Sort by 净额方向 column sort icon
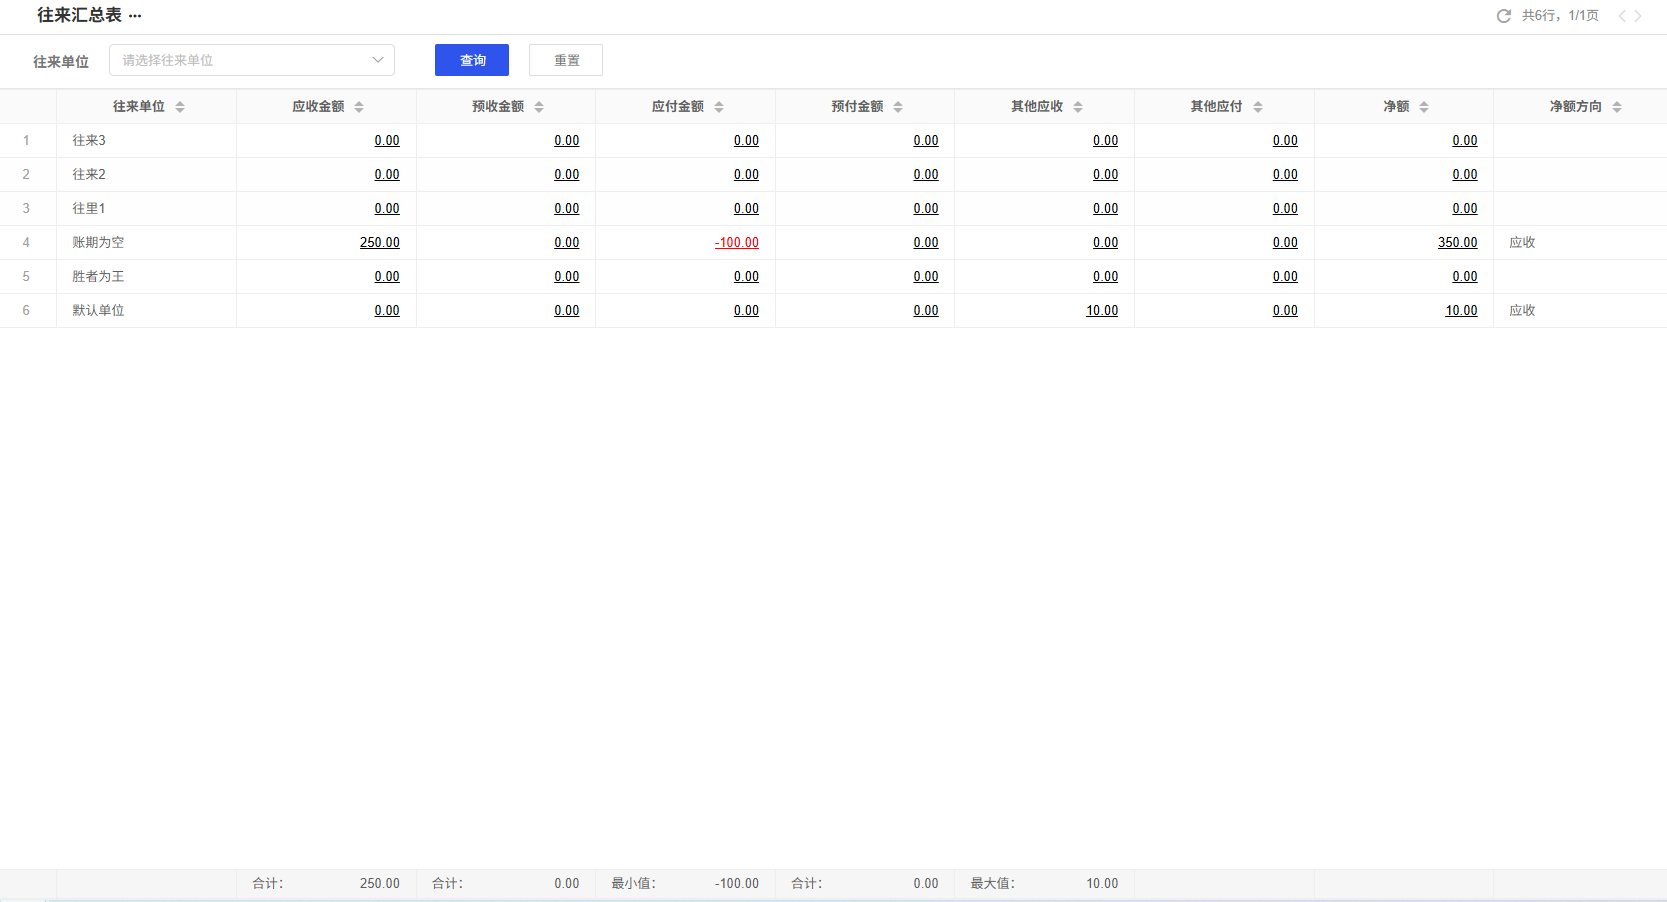The width and height of the screenshot is (1667, 902). click(1617, 107)
